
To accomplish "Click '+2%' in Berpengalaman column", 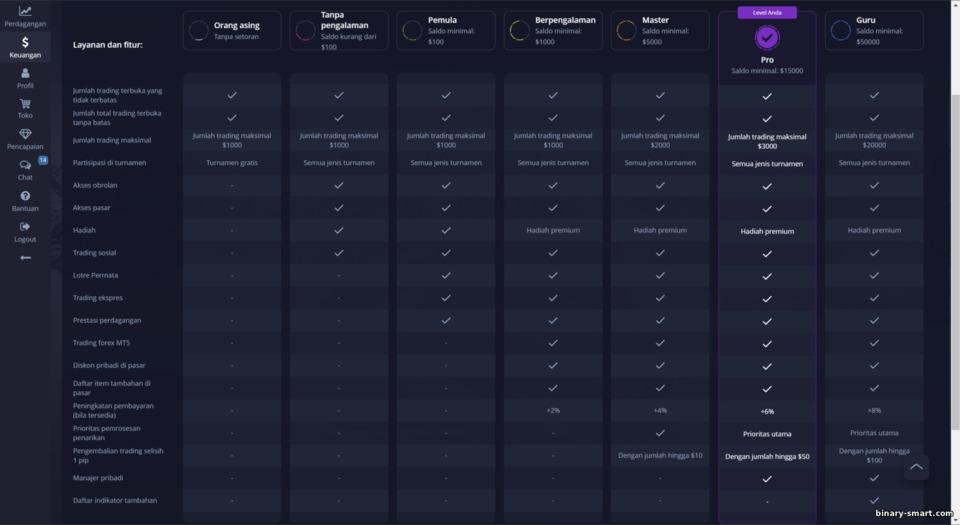I will click(x=553, y=411).
